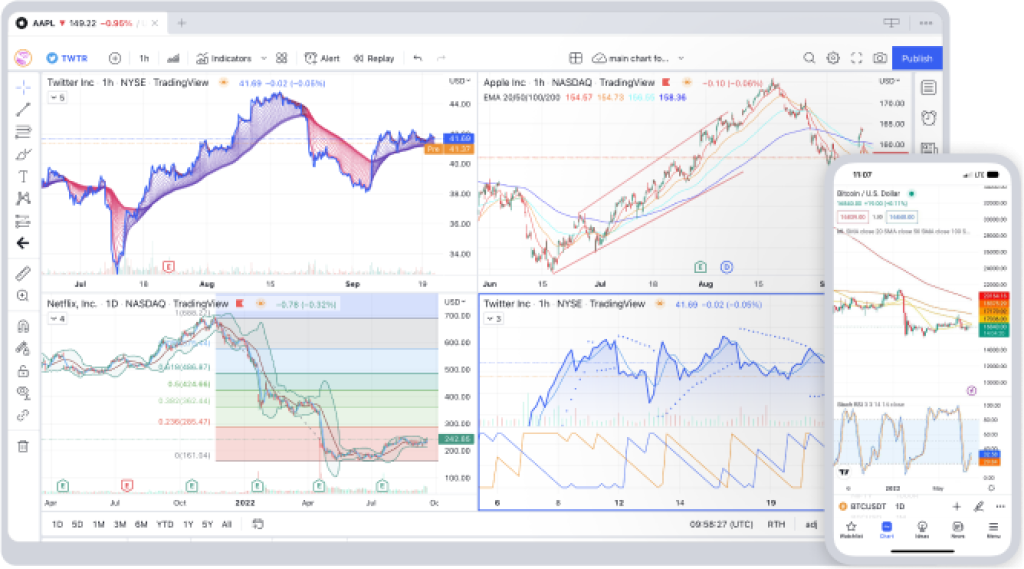Click the Publish button

click(917, 58)
